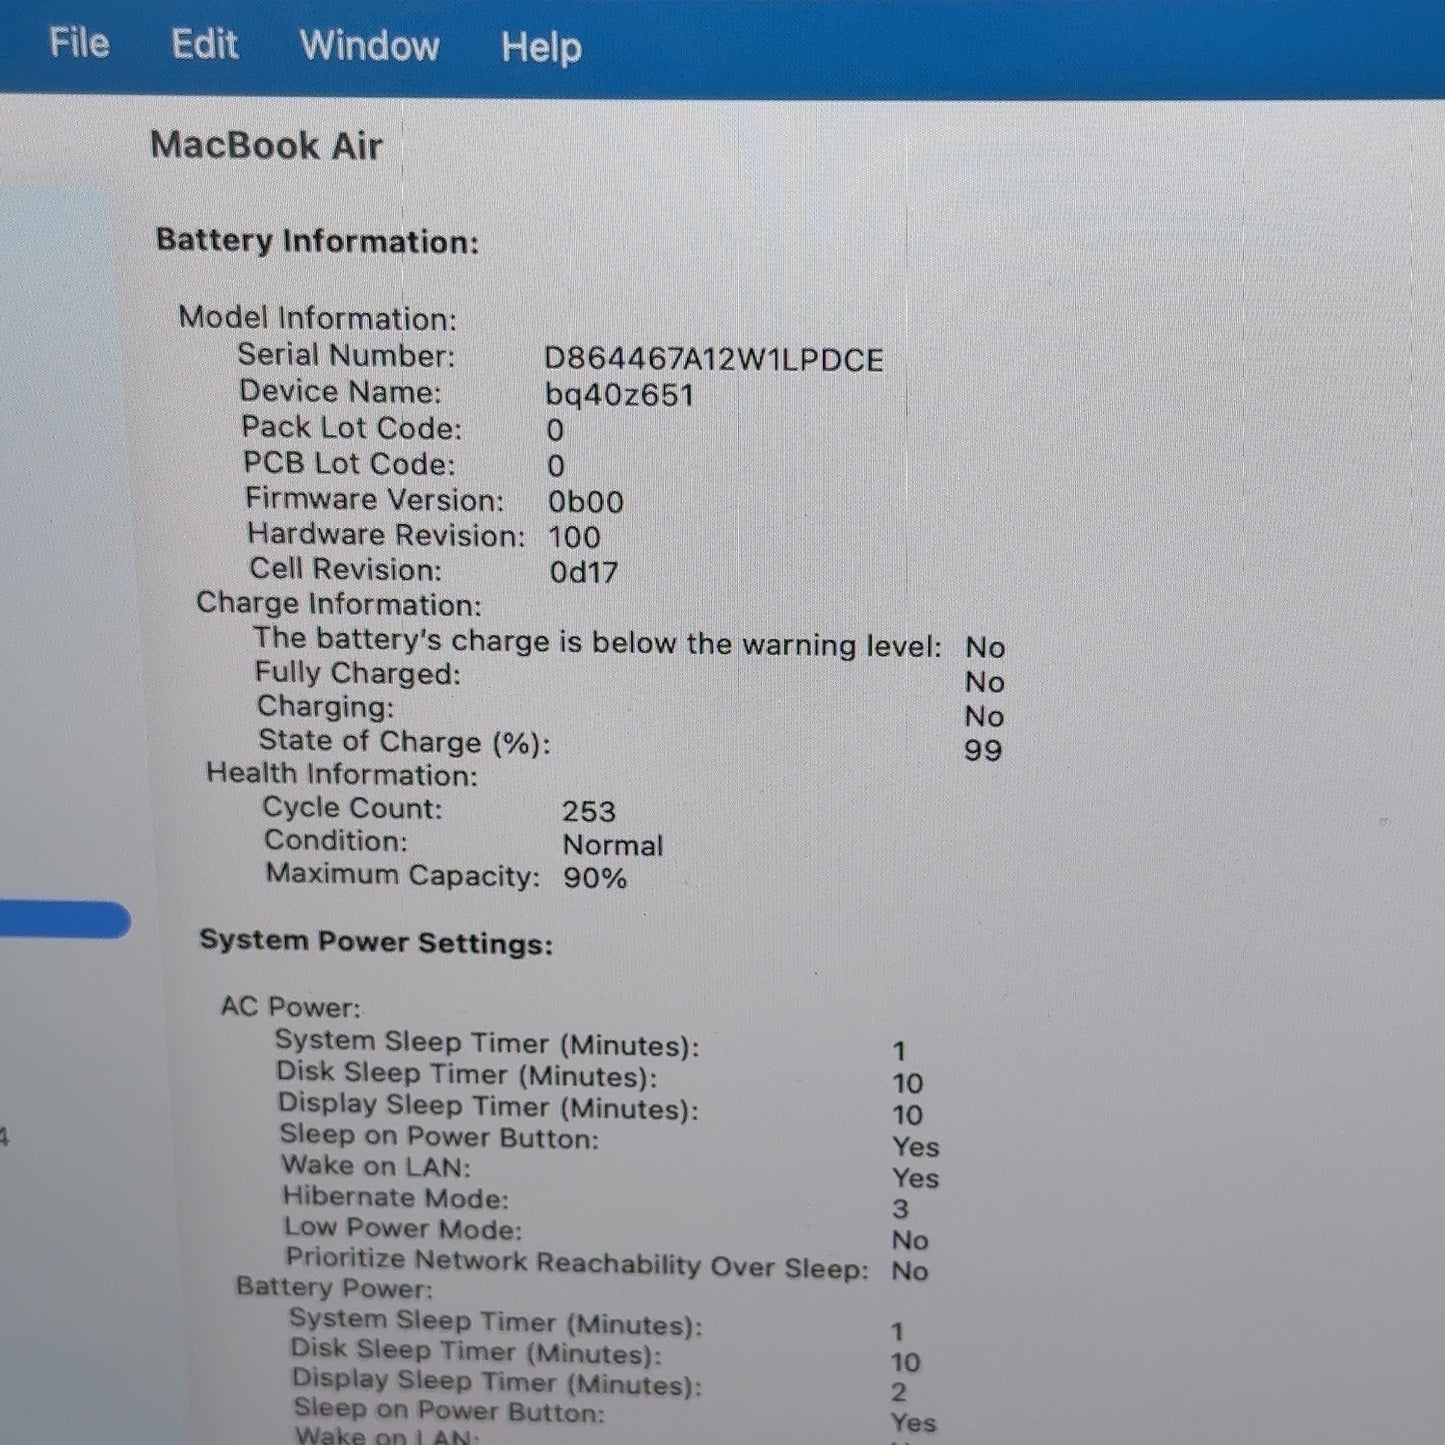Select the highlighted blue sidebar item

click(x=64, y=919)
